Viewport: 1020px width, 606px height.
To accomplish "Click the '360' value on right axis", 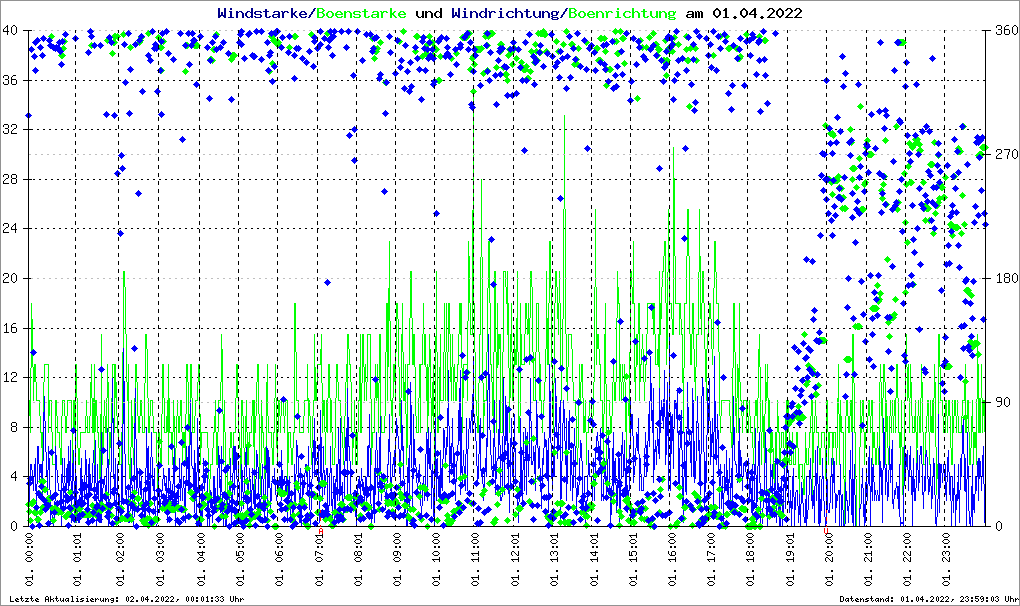I will coord(1004,30).
